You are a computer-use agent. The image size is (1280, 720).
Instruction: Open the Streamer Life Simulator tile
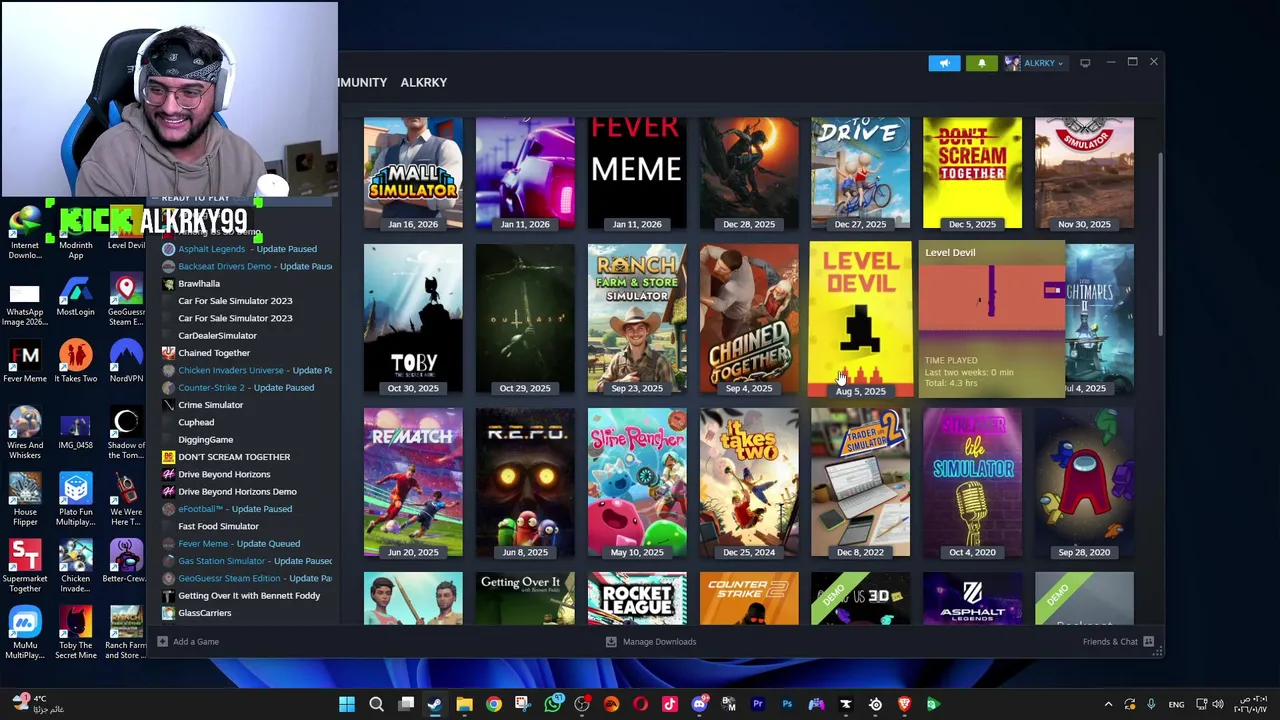[973, 483]
